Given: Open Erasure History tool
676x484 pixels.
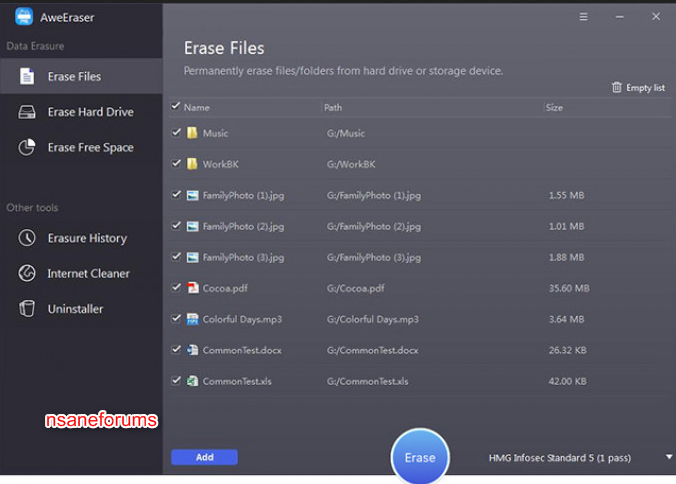Looking at the screenshot, I should pos(81,238).
